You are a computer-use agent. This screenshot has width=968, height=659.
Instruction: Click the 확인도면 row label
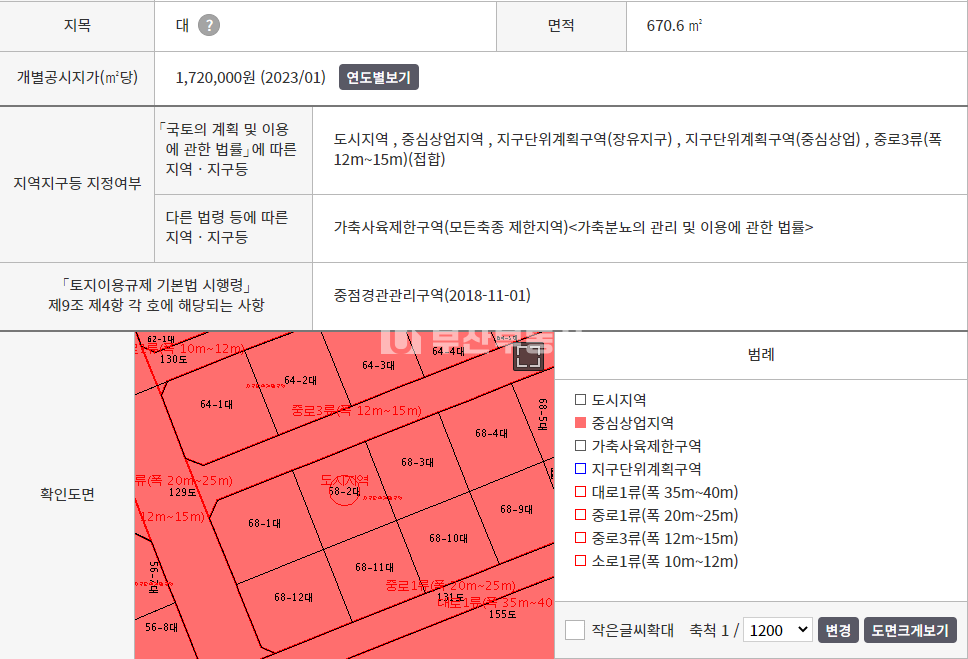[x=67, y=494]
